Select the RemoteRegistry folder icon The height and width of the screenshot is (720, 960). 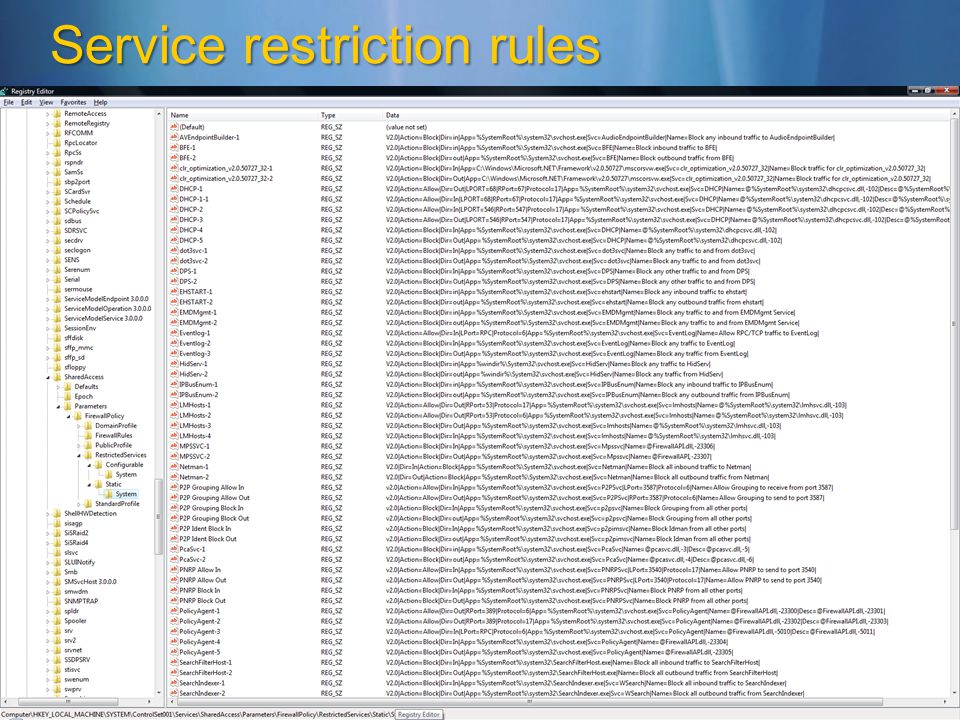[58, 123]
